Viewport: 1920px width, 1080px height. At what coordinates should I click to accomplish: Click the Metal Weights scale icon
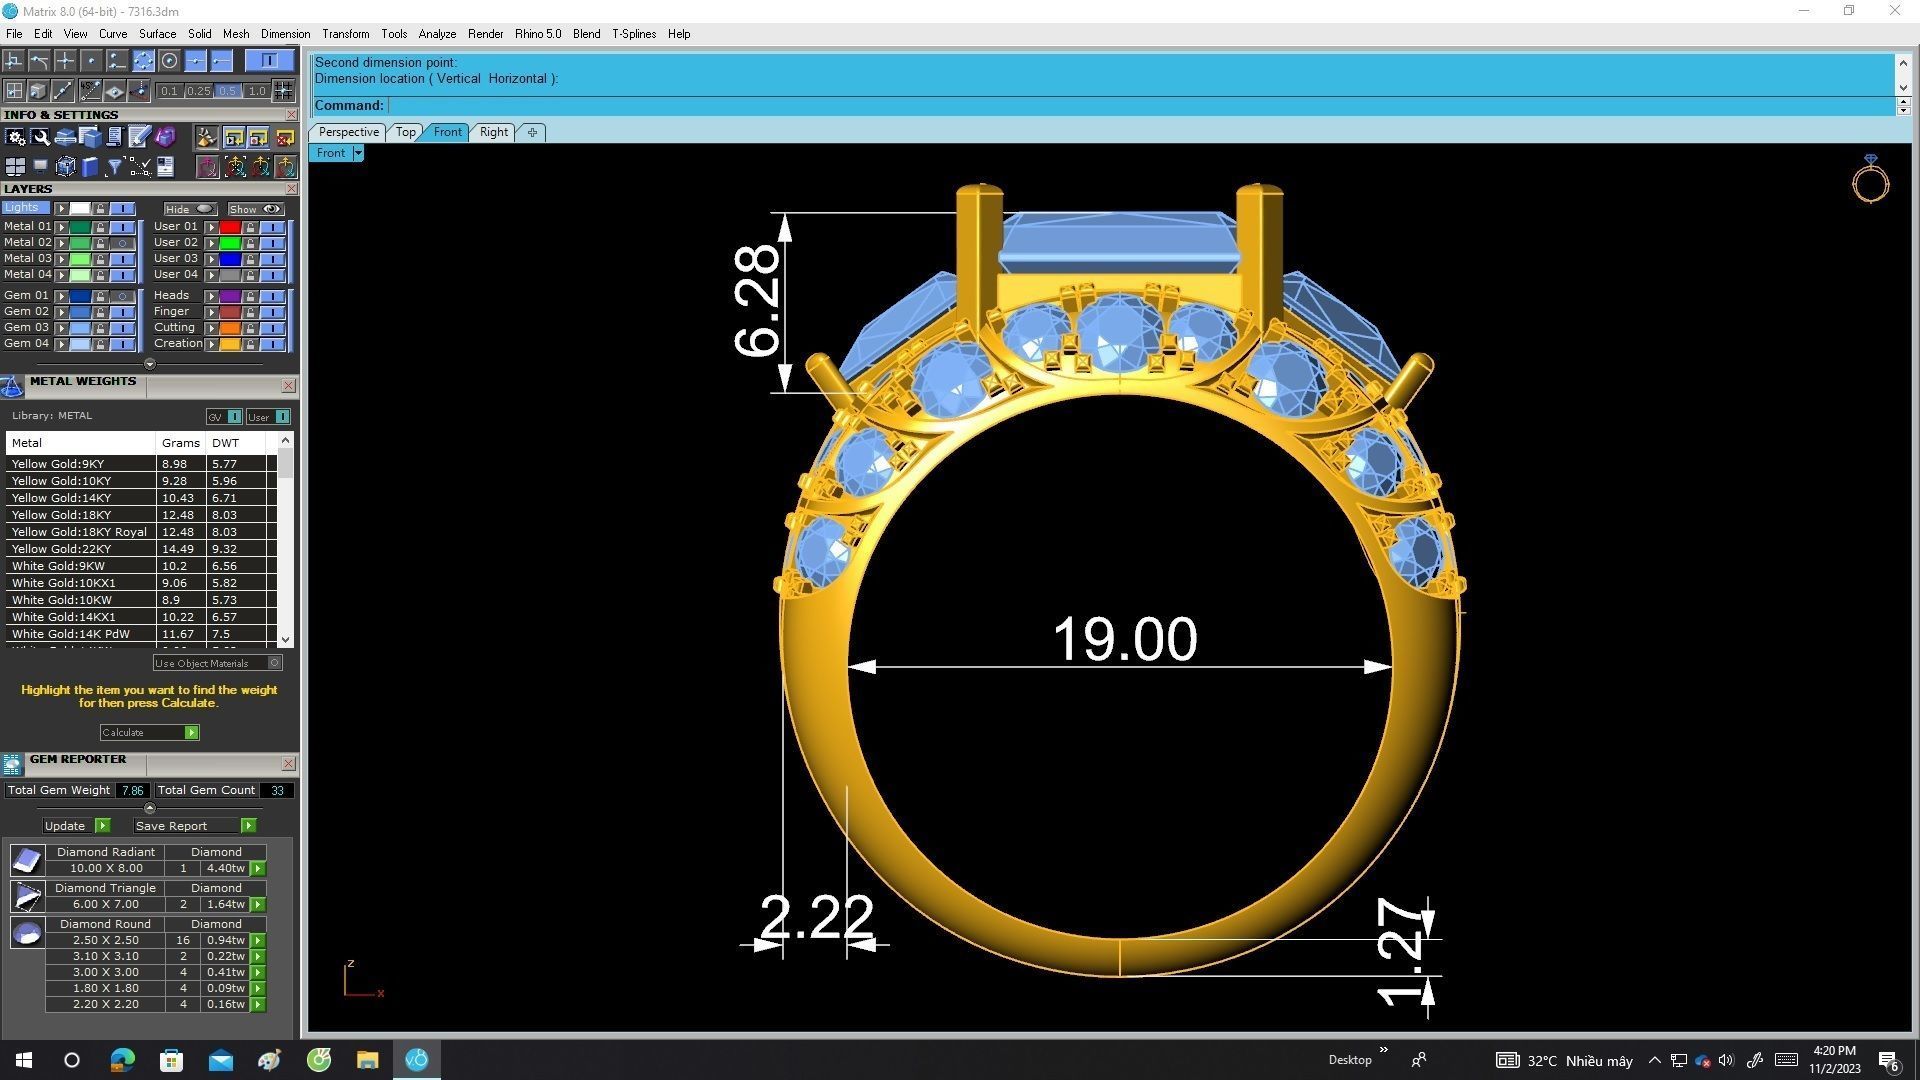(12, 387)
